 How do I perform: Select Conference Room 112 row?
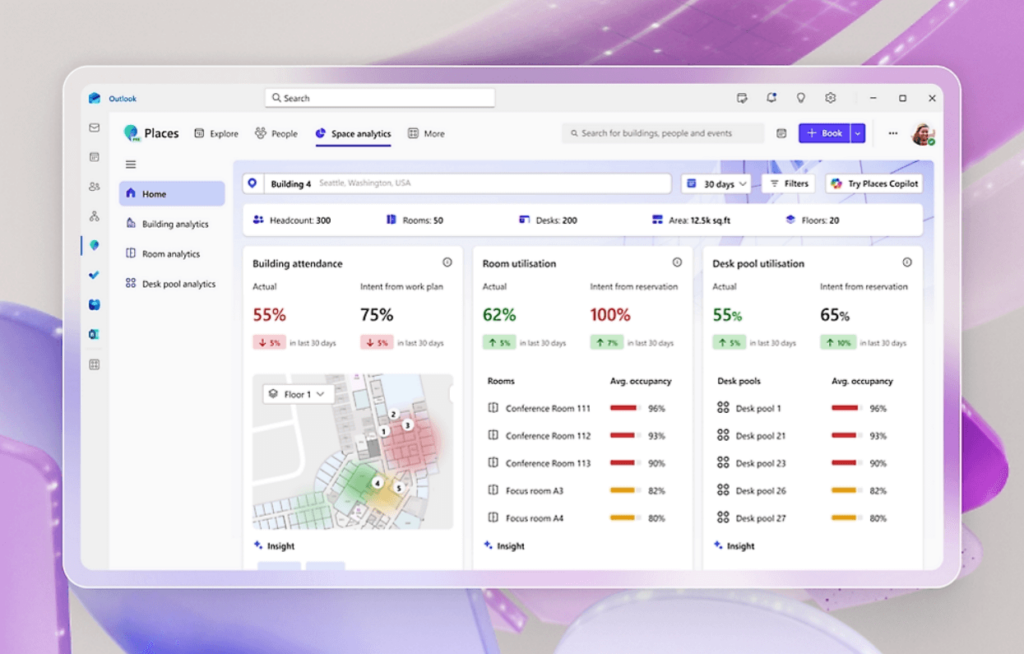[x=580, y=436]
